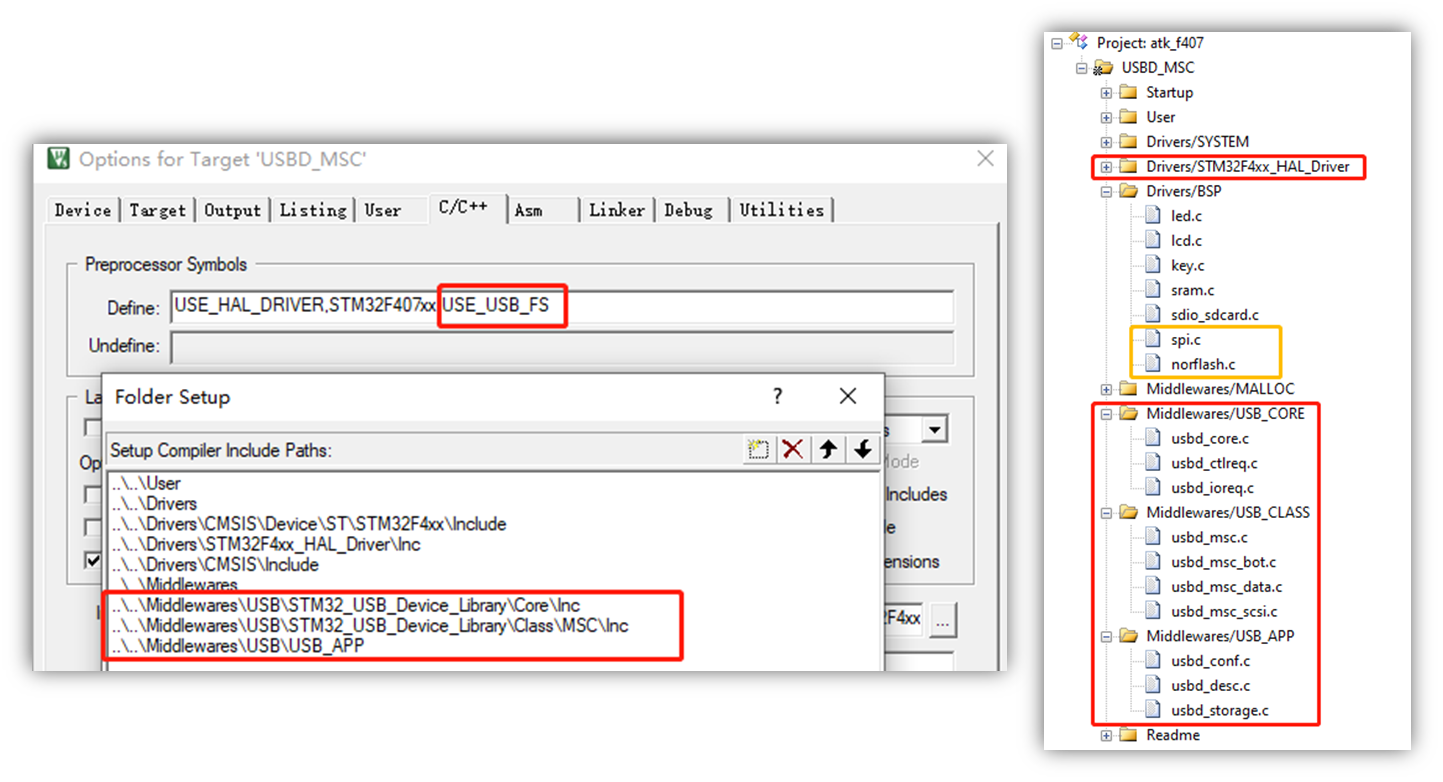Switch to the Linker tab
Viewport: 1443px width, 782px height.
pyautogui.click(x=617, y=210)
